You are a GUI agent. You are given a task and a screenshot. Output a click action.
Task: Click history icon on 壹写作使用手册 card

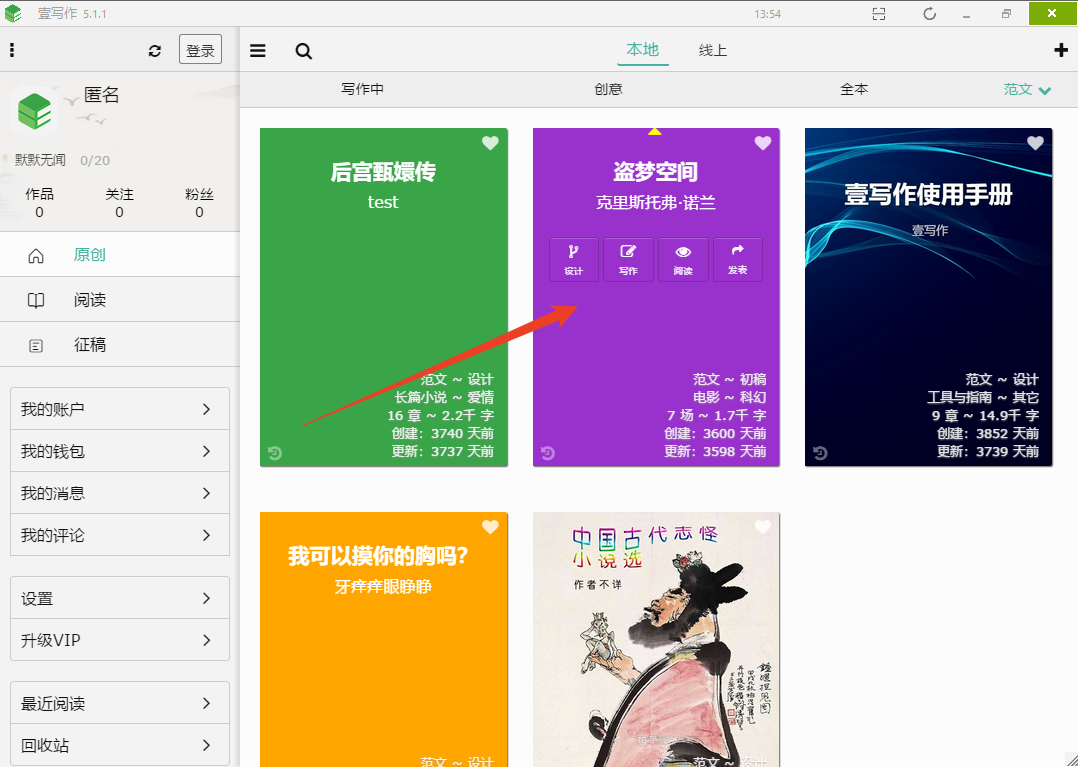[820, 453]
